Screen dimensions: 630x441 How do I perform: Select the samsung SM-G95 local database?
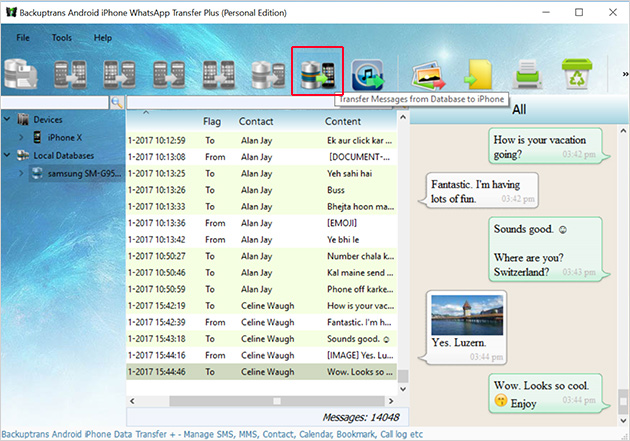pos(84,174)
